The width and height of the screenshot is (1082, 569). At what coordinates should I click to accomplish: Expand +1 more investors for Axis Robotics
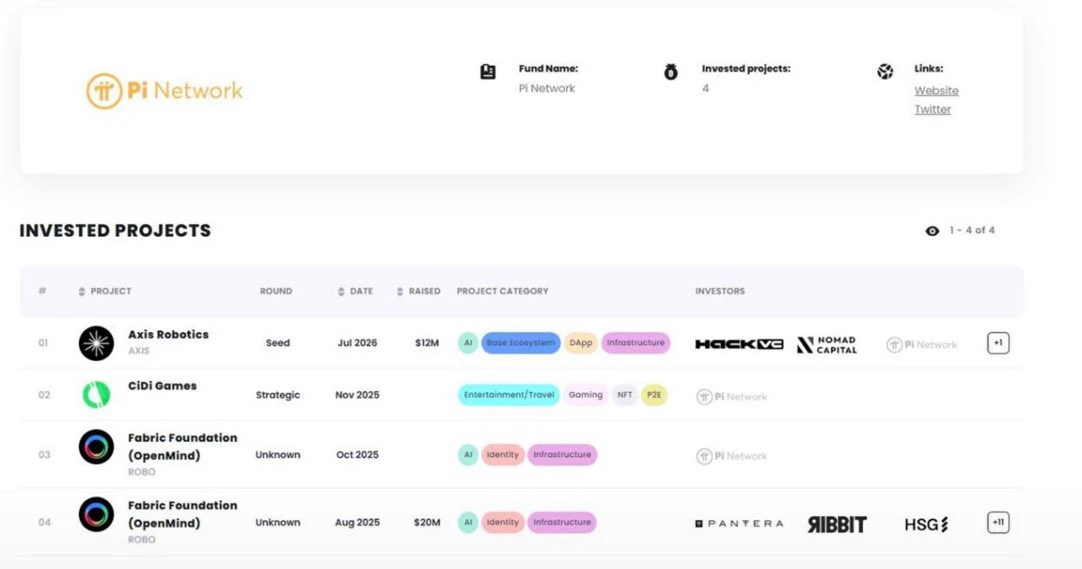[x=998, y=343]
